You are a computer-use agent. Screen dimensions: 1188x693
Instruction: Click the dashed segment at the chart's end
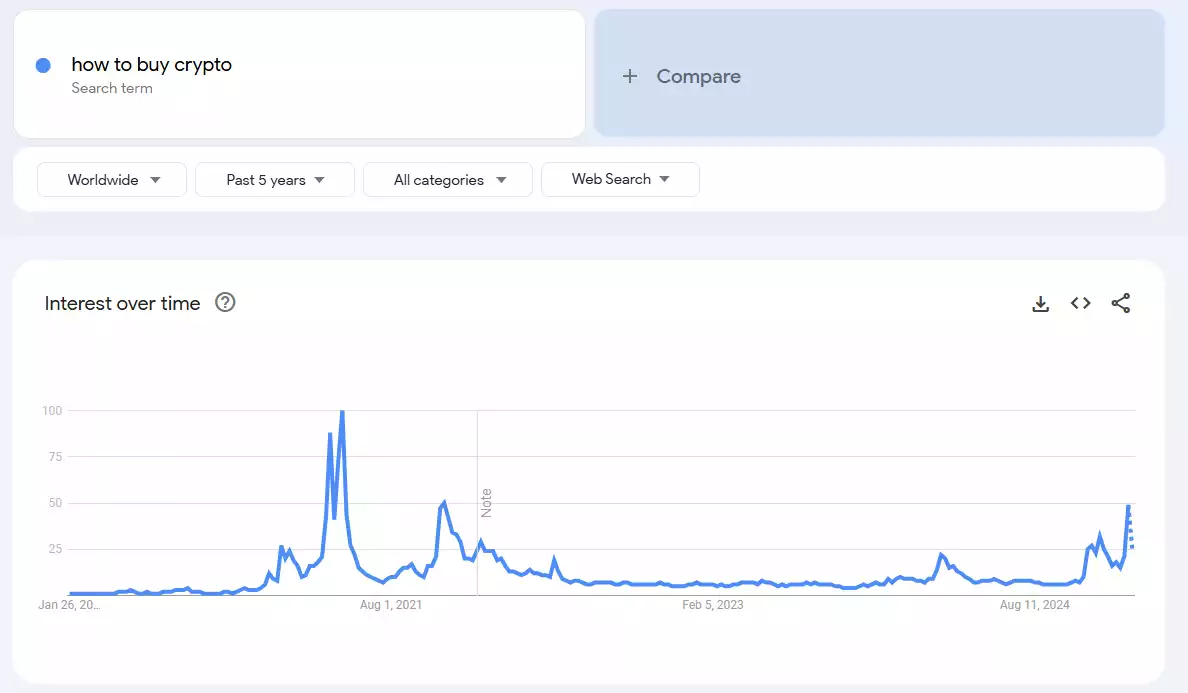tap(1131, 535)
